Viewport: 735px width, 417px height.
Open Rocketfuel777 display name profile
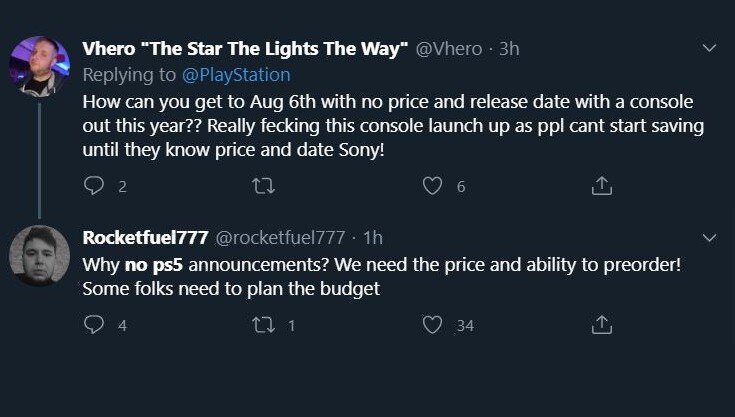(144, 239)
